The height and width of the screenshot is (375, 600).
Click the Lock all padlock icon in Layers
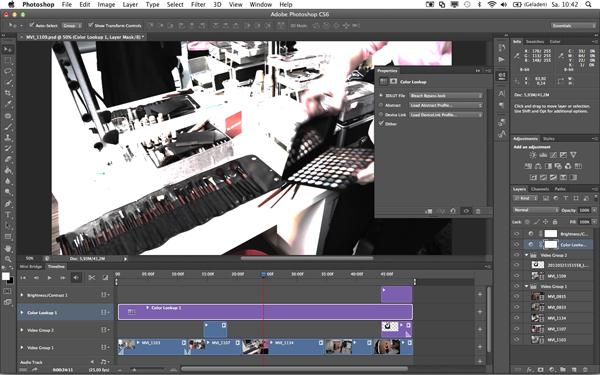point(555,222)
